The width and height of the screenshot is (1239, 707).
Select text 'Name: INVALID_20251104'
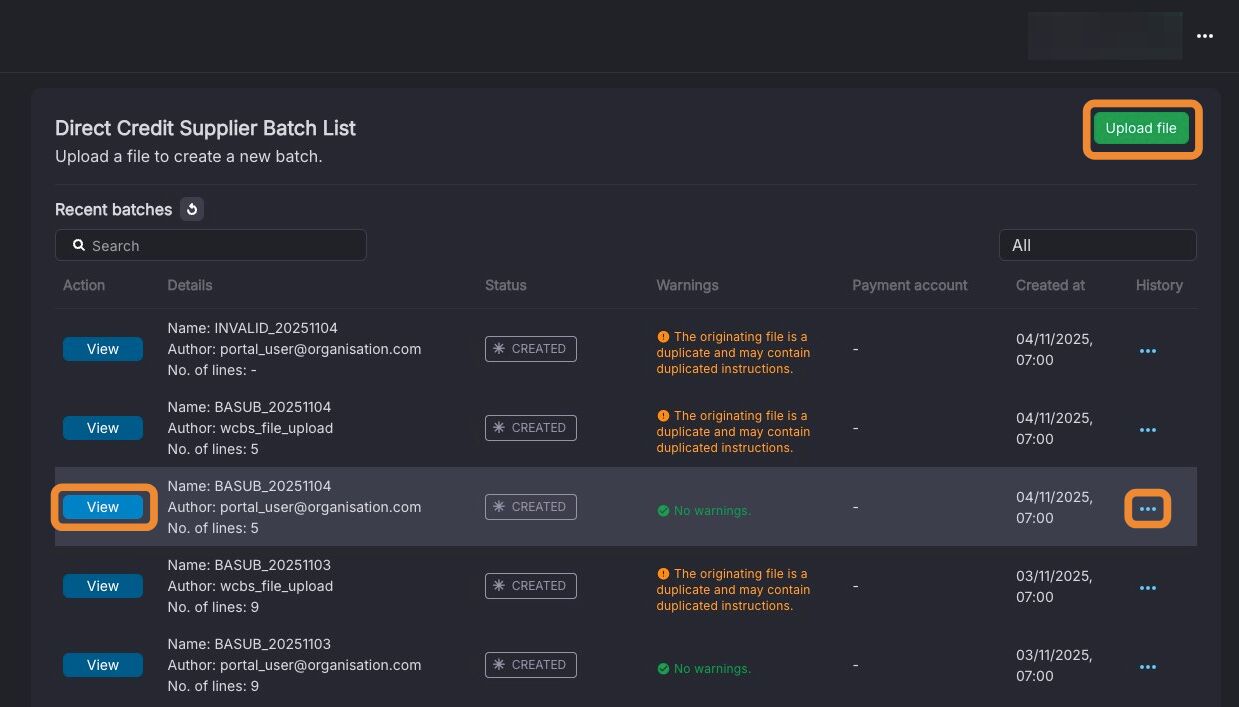point(253,328)
